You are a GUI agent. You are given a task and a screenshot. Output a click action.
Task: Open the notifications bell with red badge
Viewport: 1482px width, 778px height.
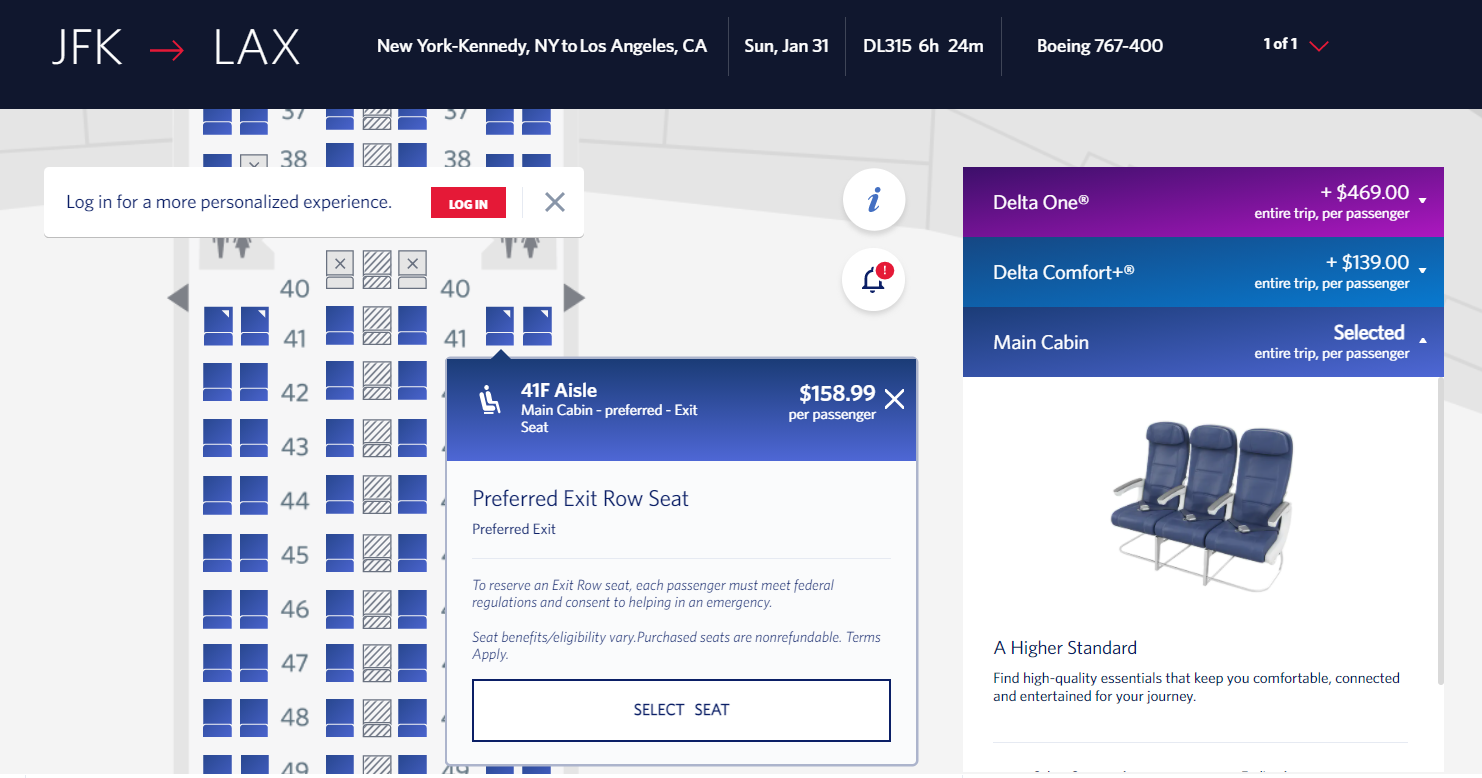[x=872, y=279]
